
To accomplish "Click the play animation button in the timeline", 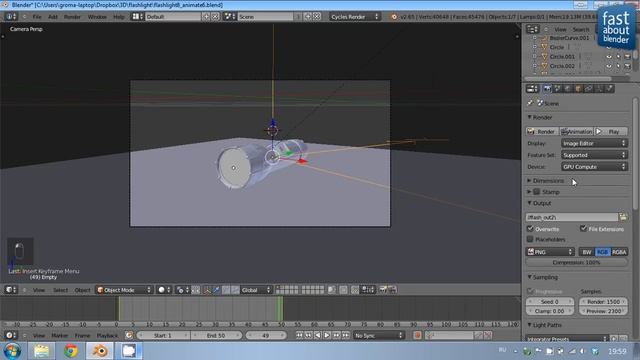I will (x=327, y=336).
